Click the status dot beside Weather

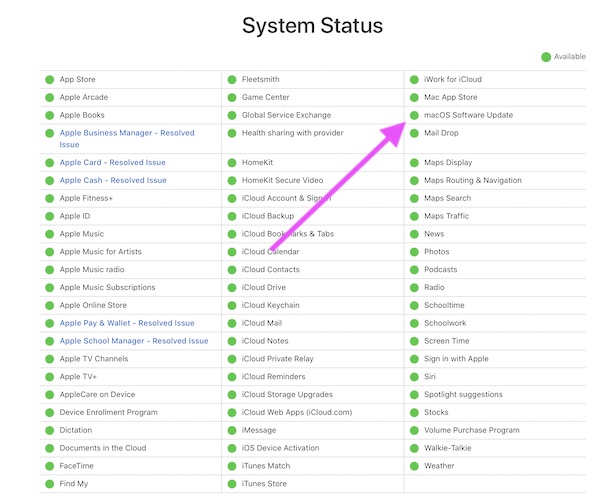click(x=414, y=466)
